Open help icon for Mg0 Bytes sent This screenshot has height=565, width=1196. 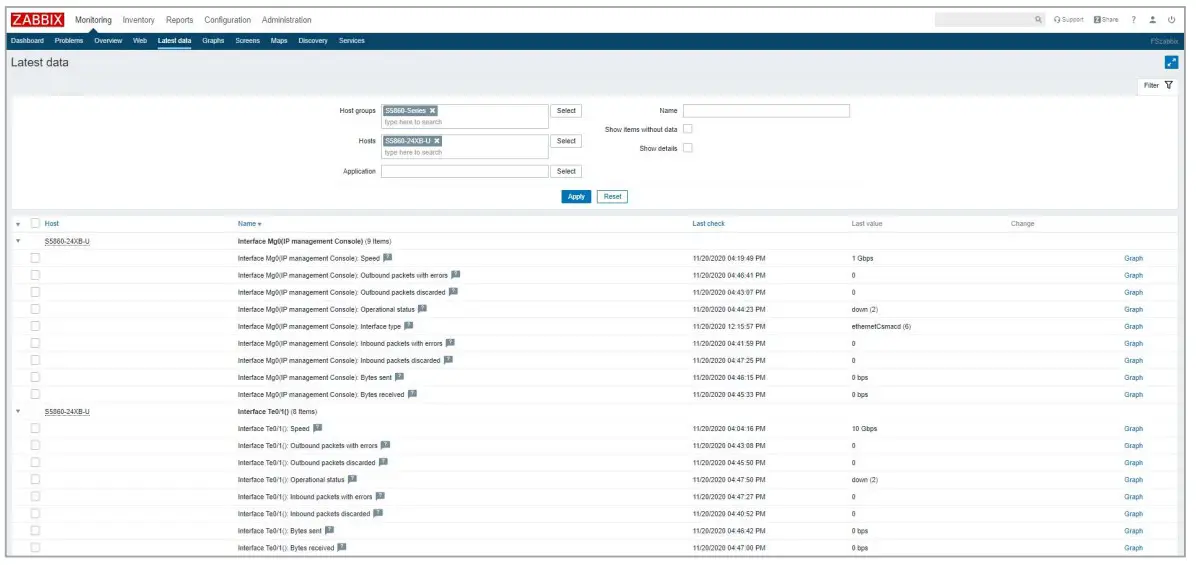tap(400, 377)
